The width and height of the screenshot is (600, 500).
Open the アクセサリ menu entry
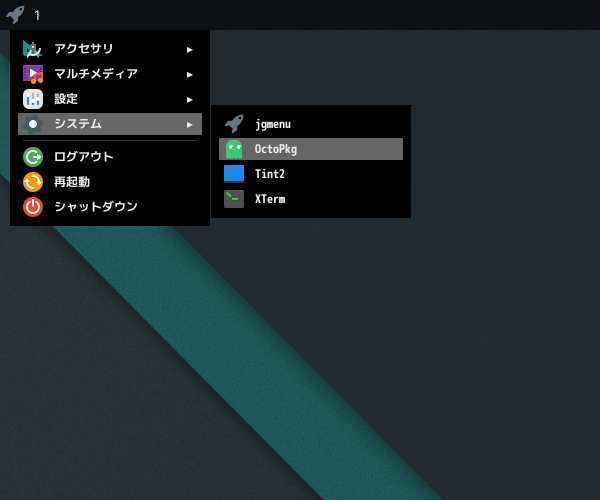pyautogui.click(x=110, y=49)
